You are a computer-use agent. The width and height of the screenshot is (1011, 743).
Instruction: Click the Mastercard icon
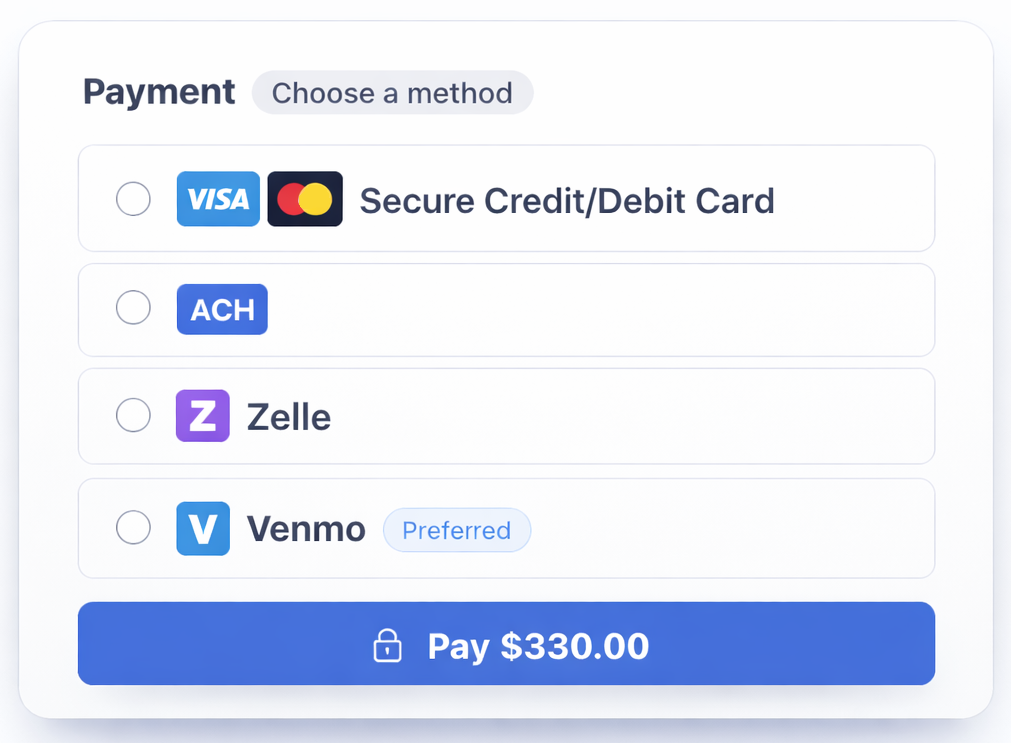click(x=305, y=199)
